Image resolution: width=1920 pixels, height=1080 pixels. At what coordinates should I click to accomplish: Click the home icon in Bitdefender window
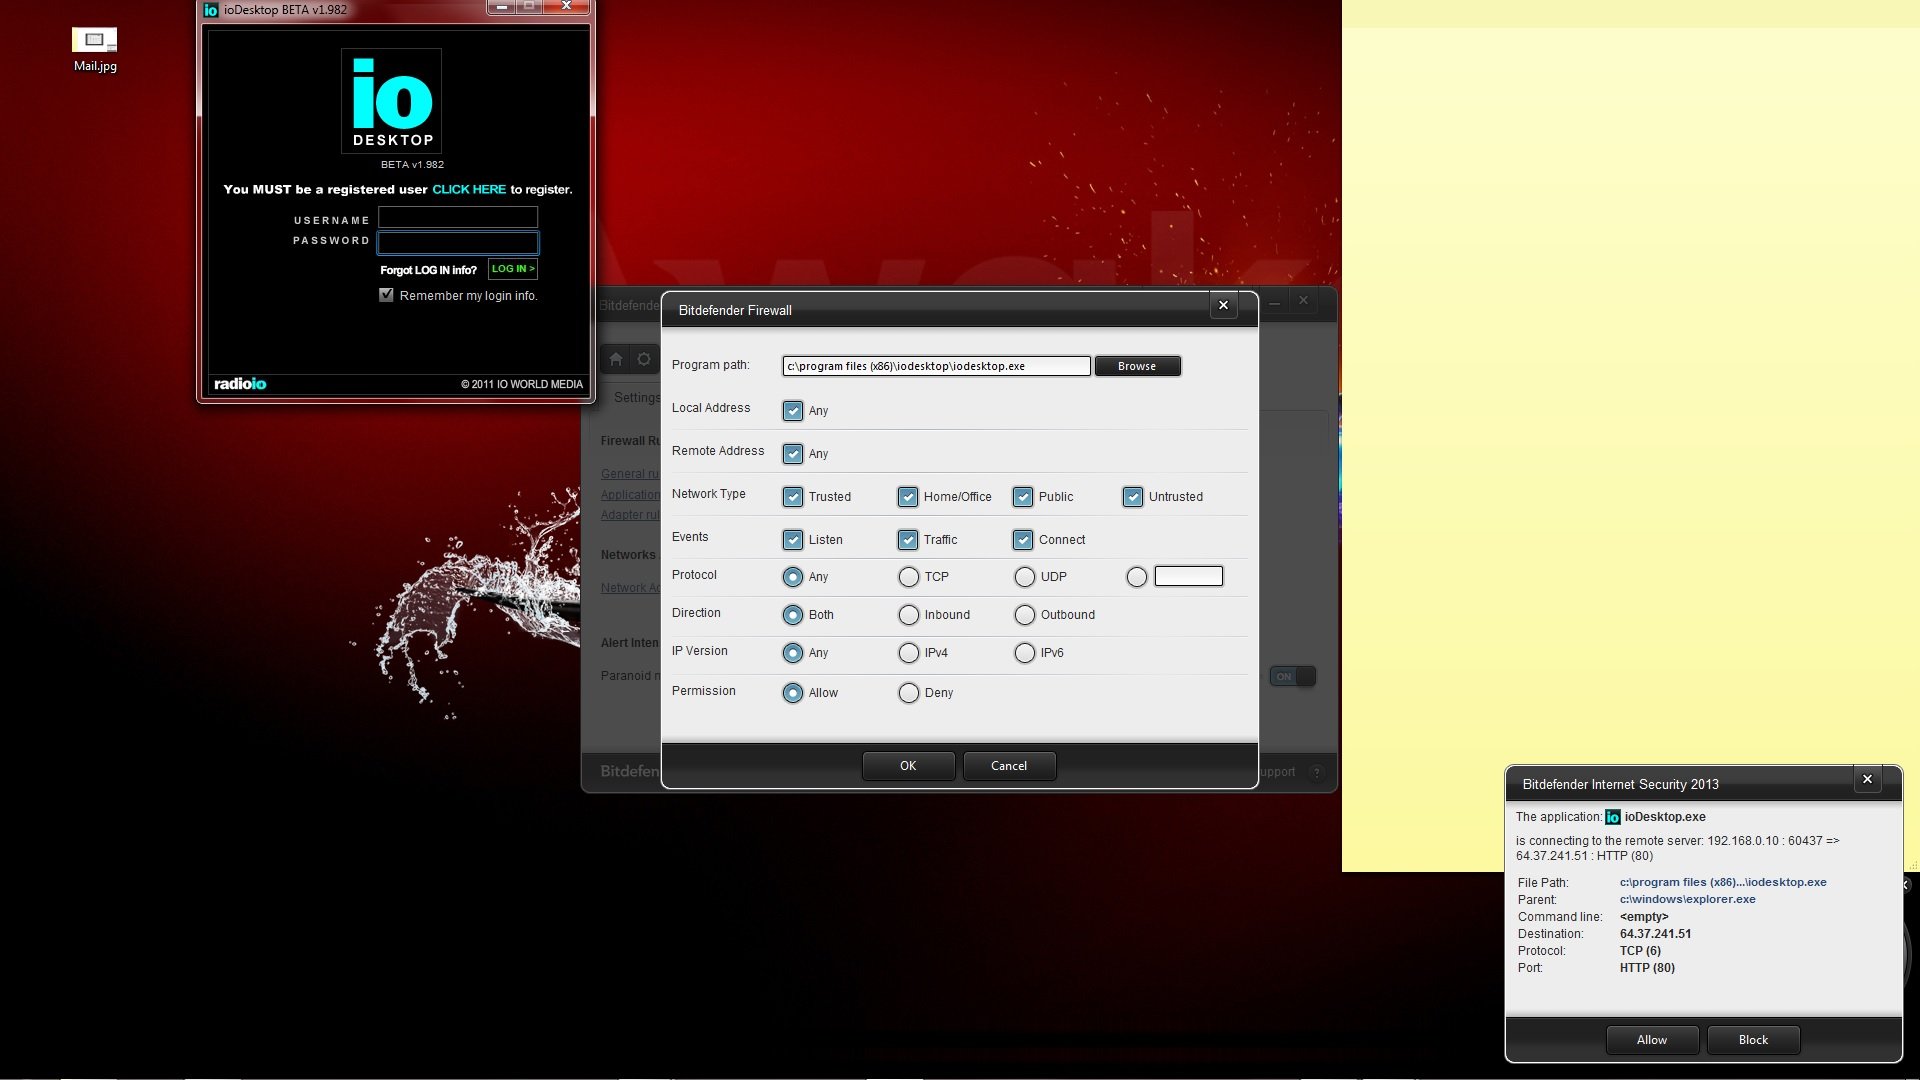[616, 359]
